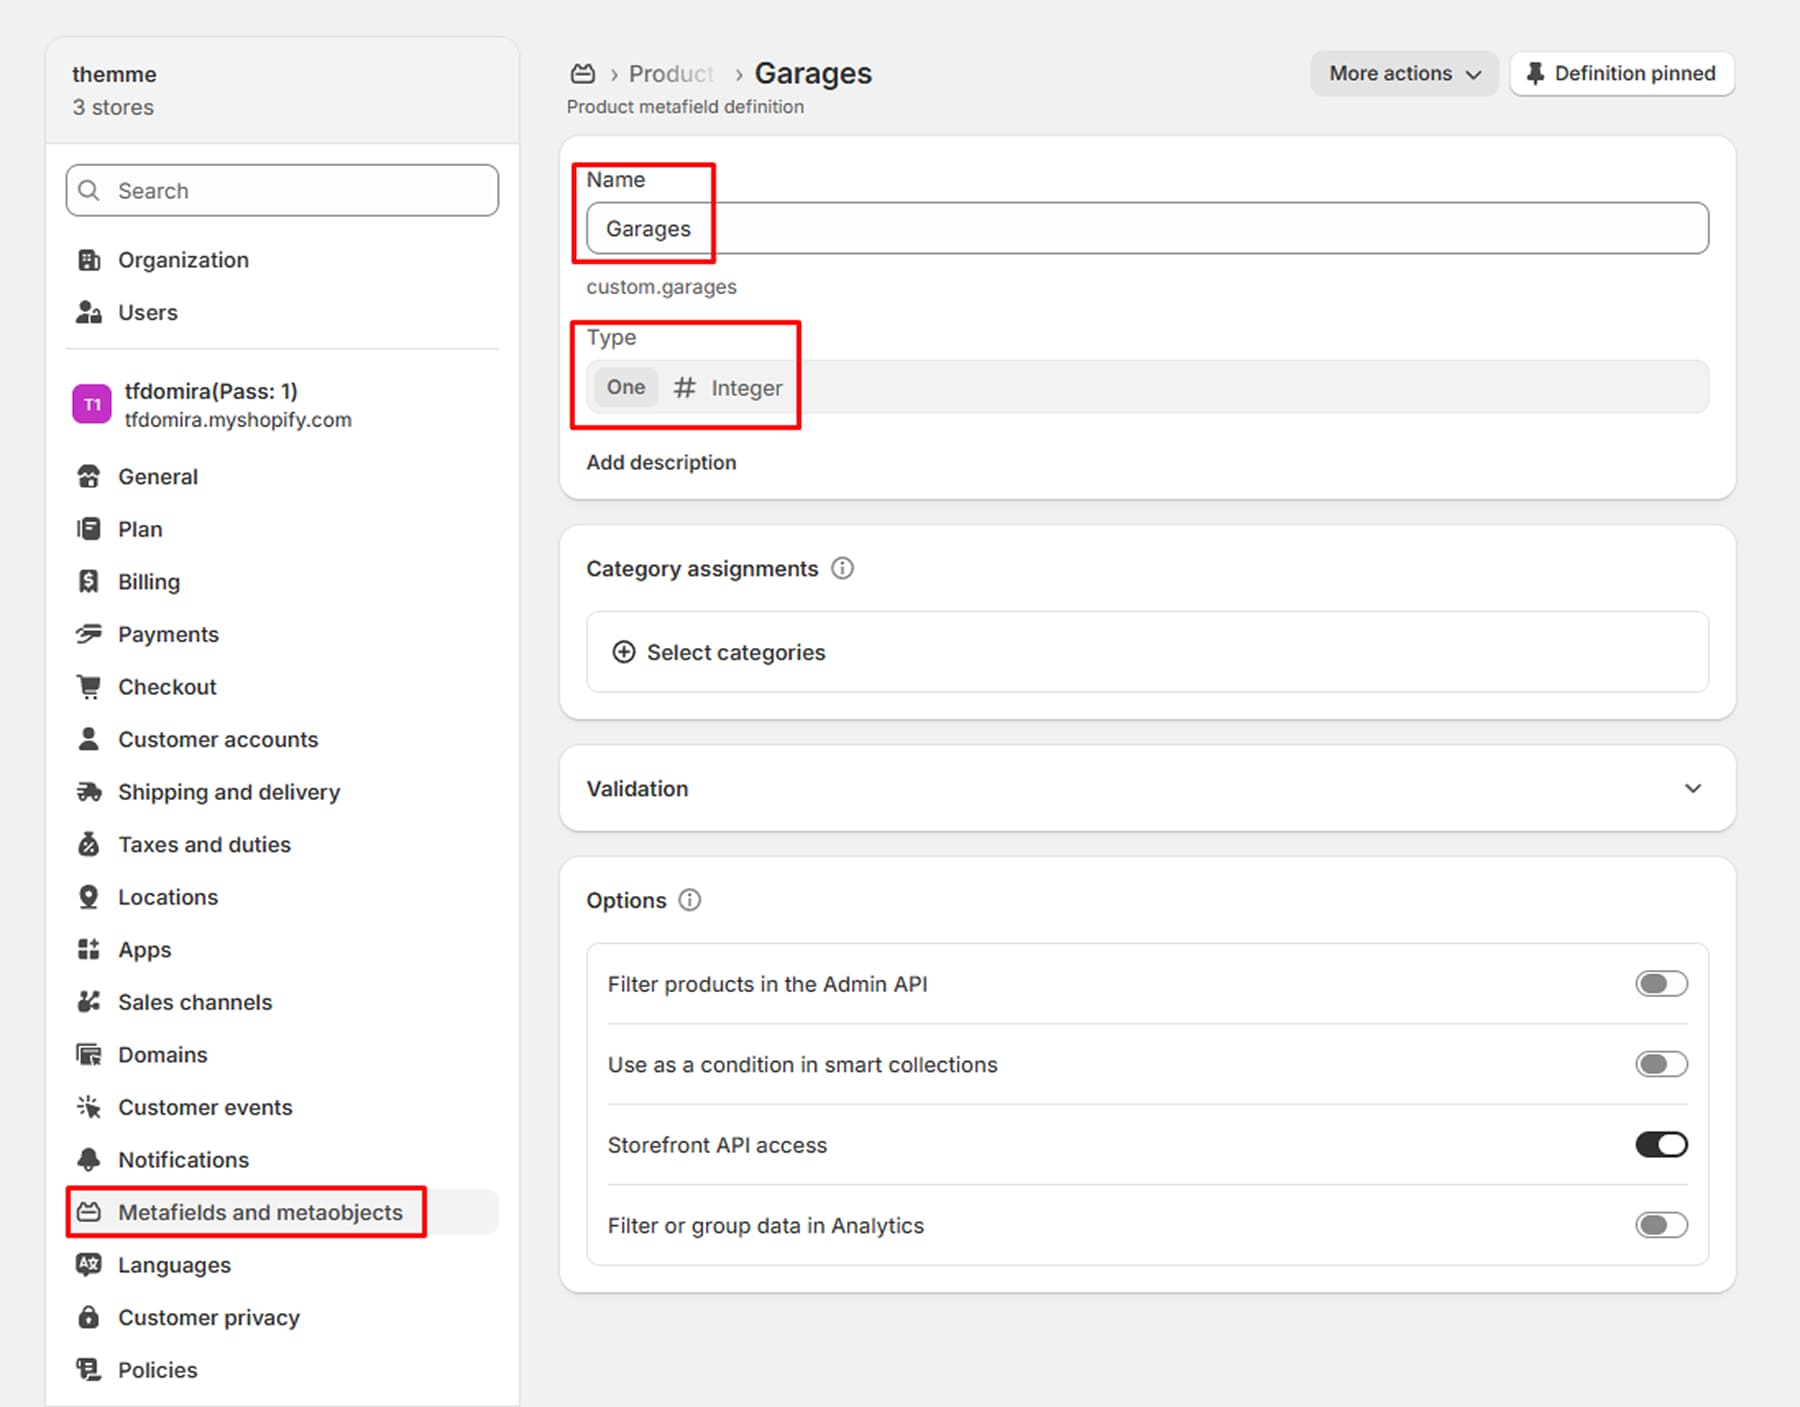Click the Policies icon
Viewport: 1800px width, 1407px height.
(x=89, y=1369)
